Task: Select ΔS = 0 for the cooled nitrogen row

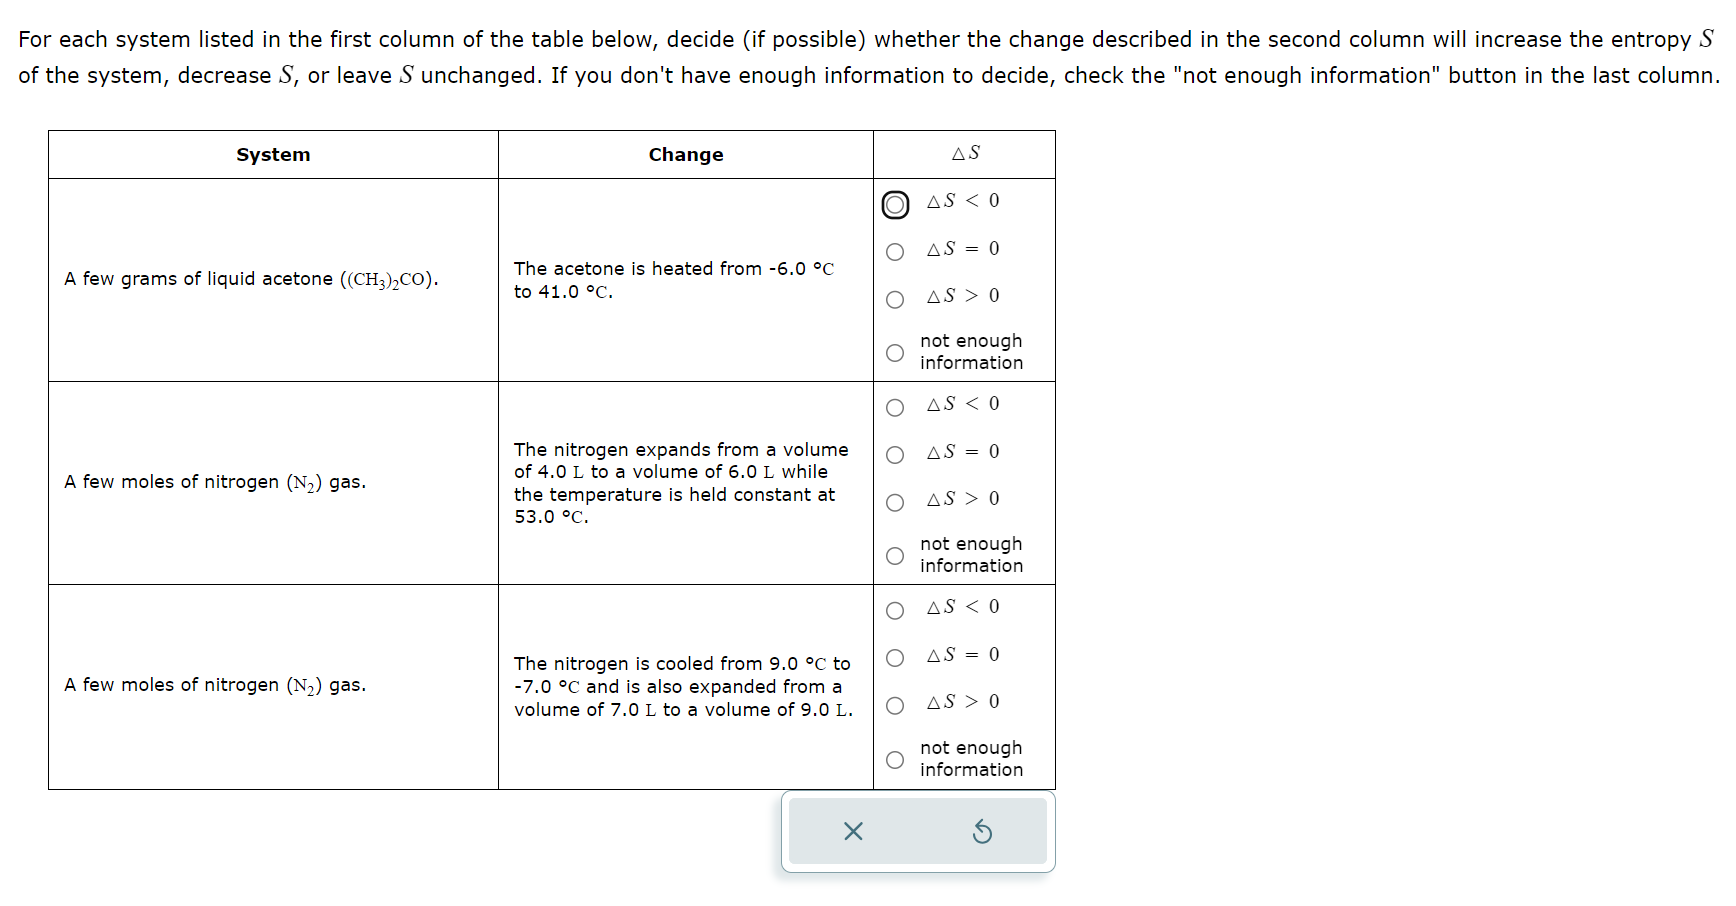Action: tap(895, 658)
